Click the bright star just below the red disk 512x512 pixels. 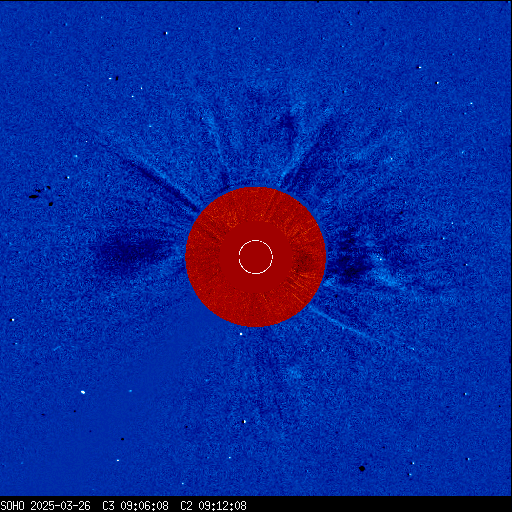click(241, 334)
